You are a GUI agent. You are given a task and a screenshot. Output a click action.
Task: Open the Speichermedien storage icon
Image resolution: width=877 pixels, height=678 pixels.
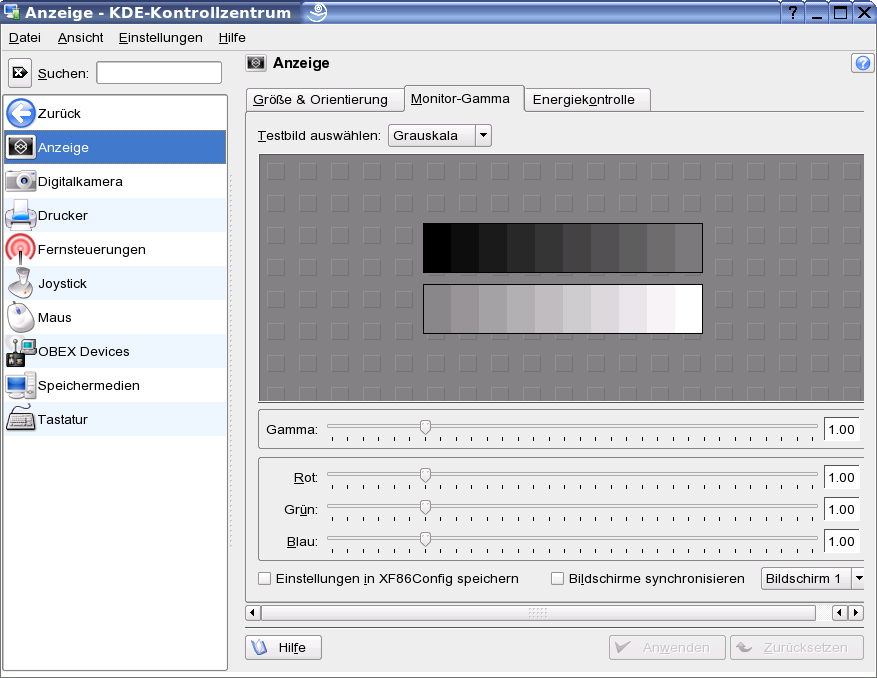[21, 385]
